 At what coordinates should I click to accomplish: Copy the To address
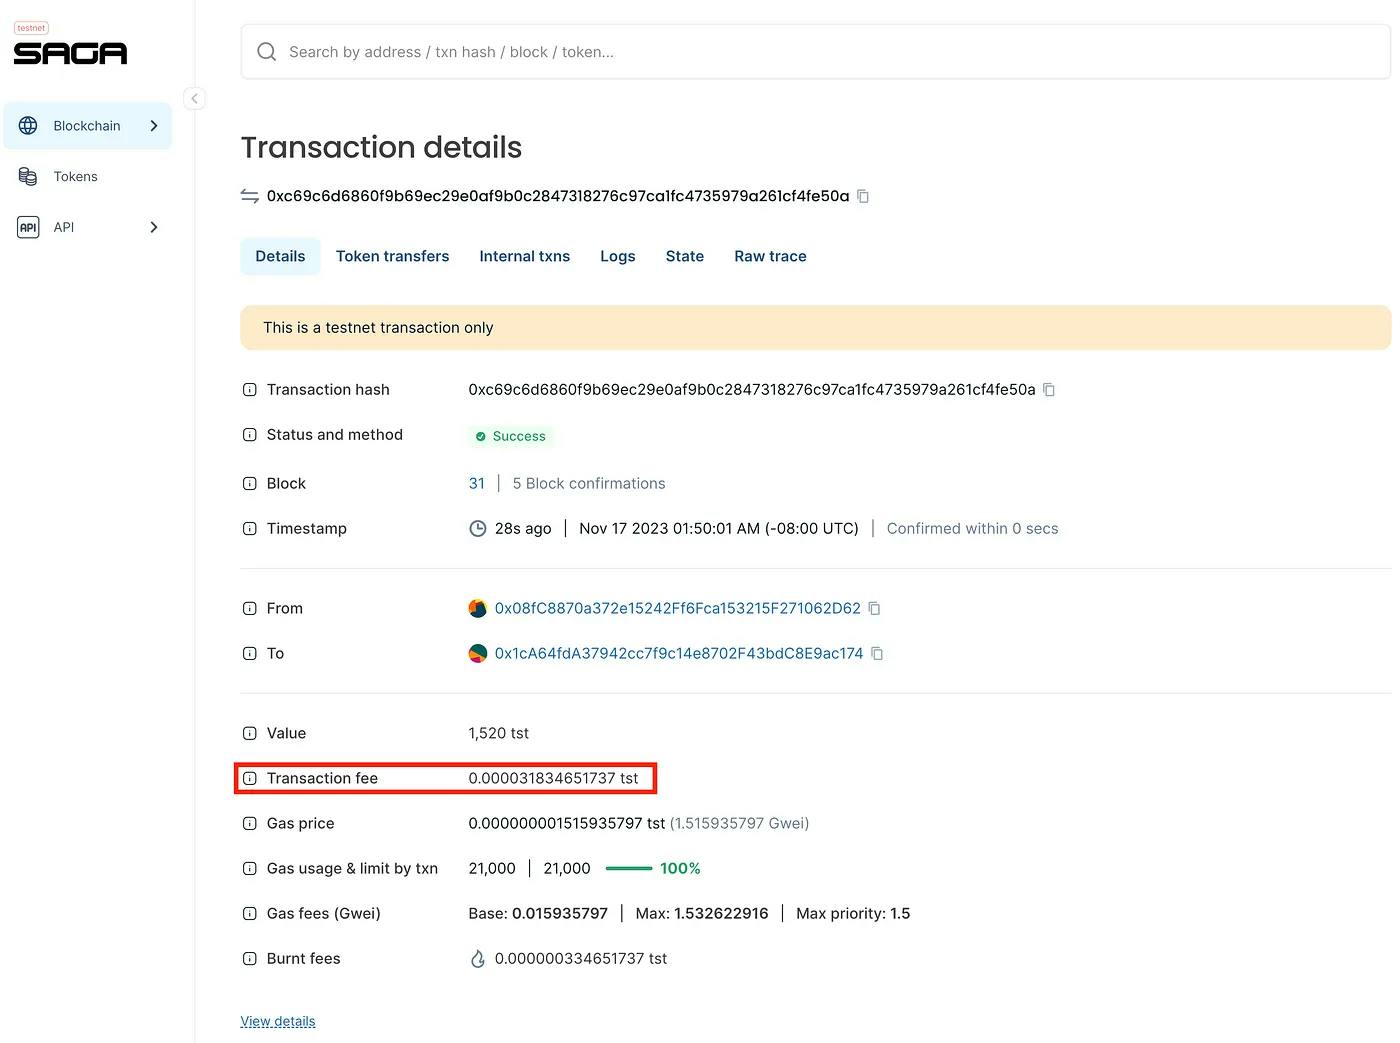point(877,654)
